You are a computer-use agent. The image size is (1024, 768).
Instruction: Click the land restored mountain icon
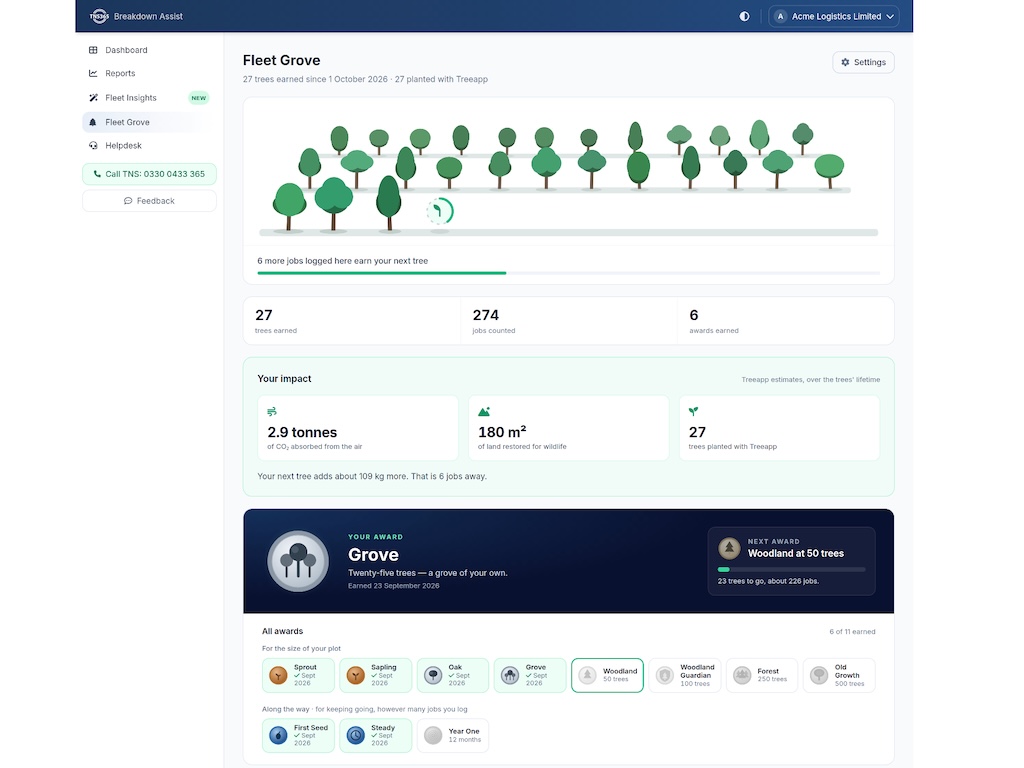pos(484,411)
